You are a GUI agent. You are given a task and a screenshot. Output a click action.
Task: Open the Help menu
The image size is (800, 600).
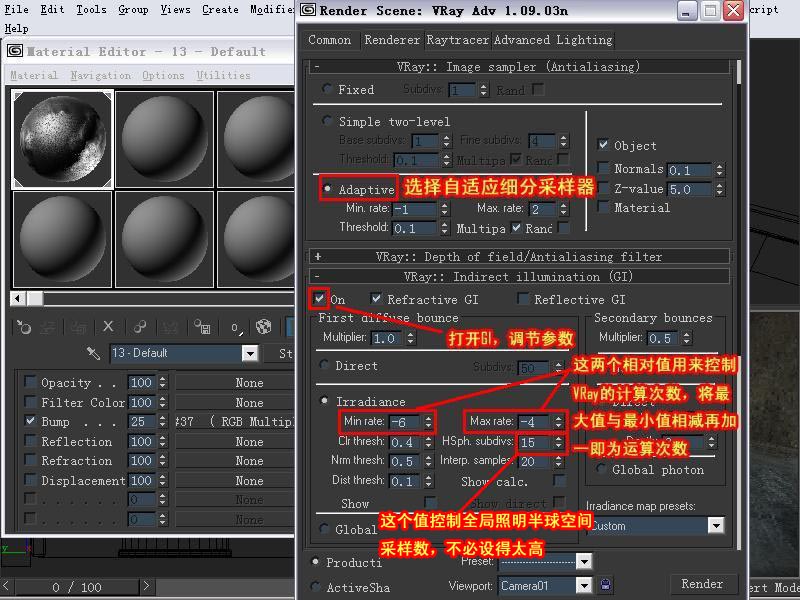pos(16,29)
